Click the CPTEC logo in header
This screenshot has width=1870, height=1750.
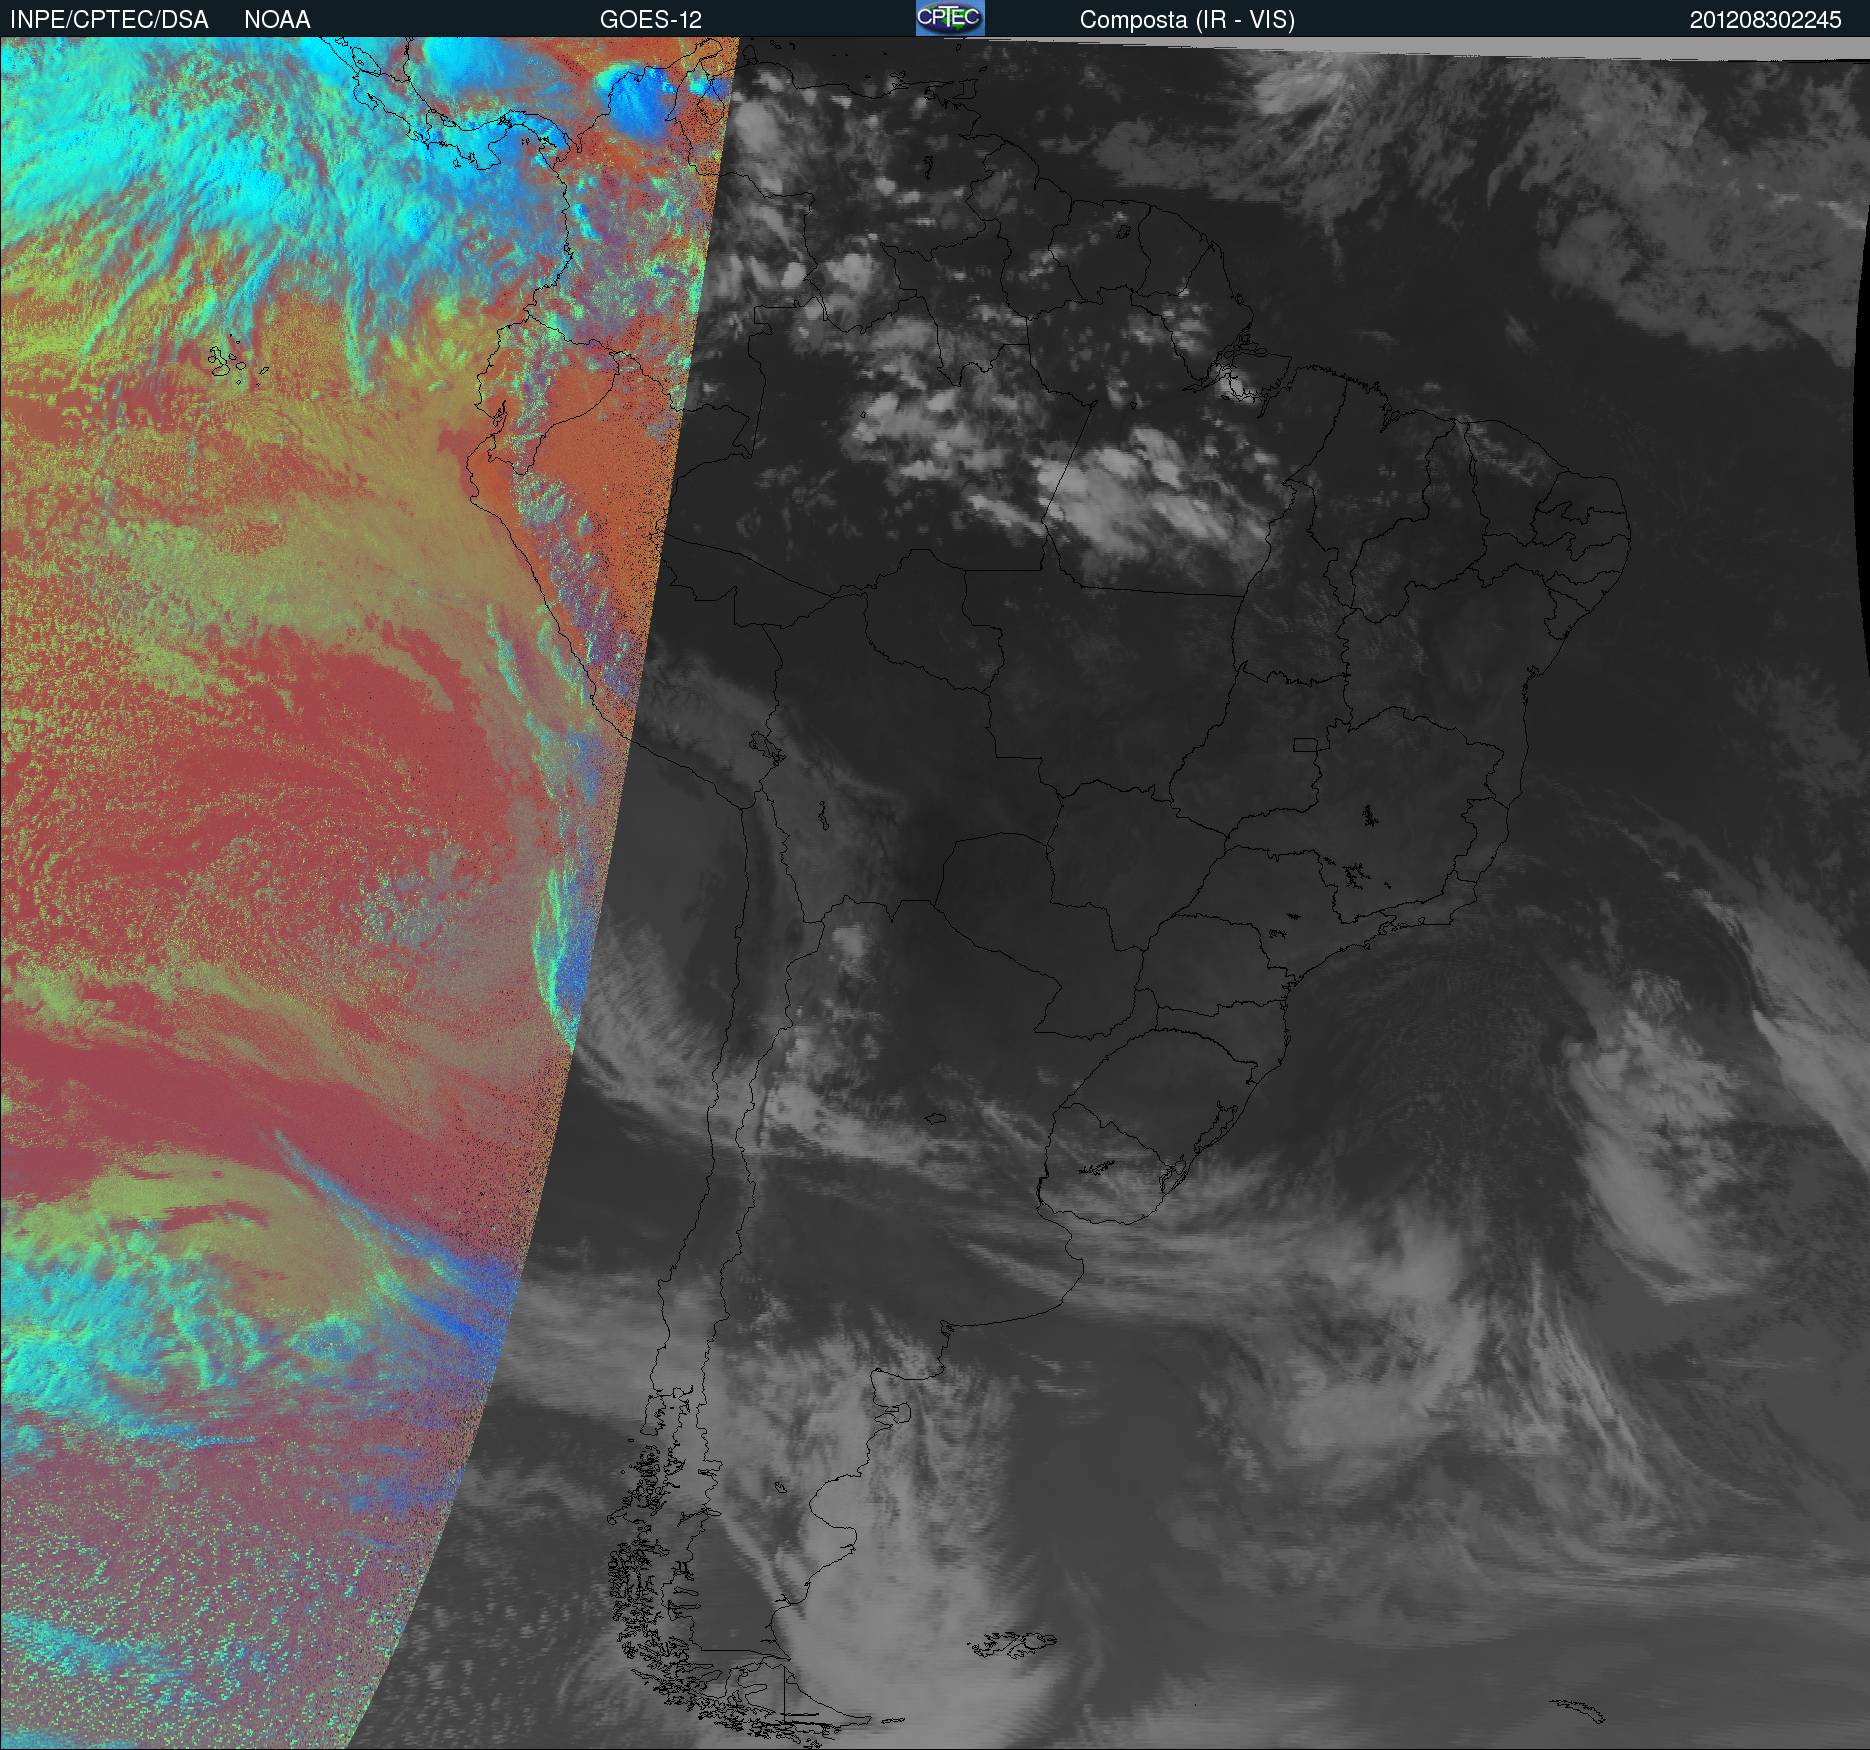tap(950, 18)
